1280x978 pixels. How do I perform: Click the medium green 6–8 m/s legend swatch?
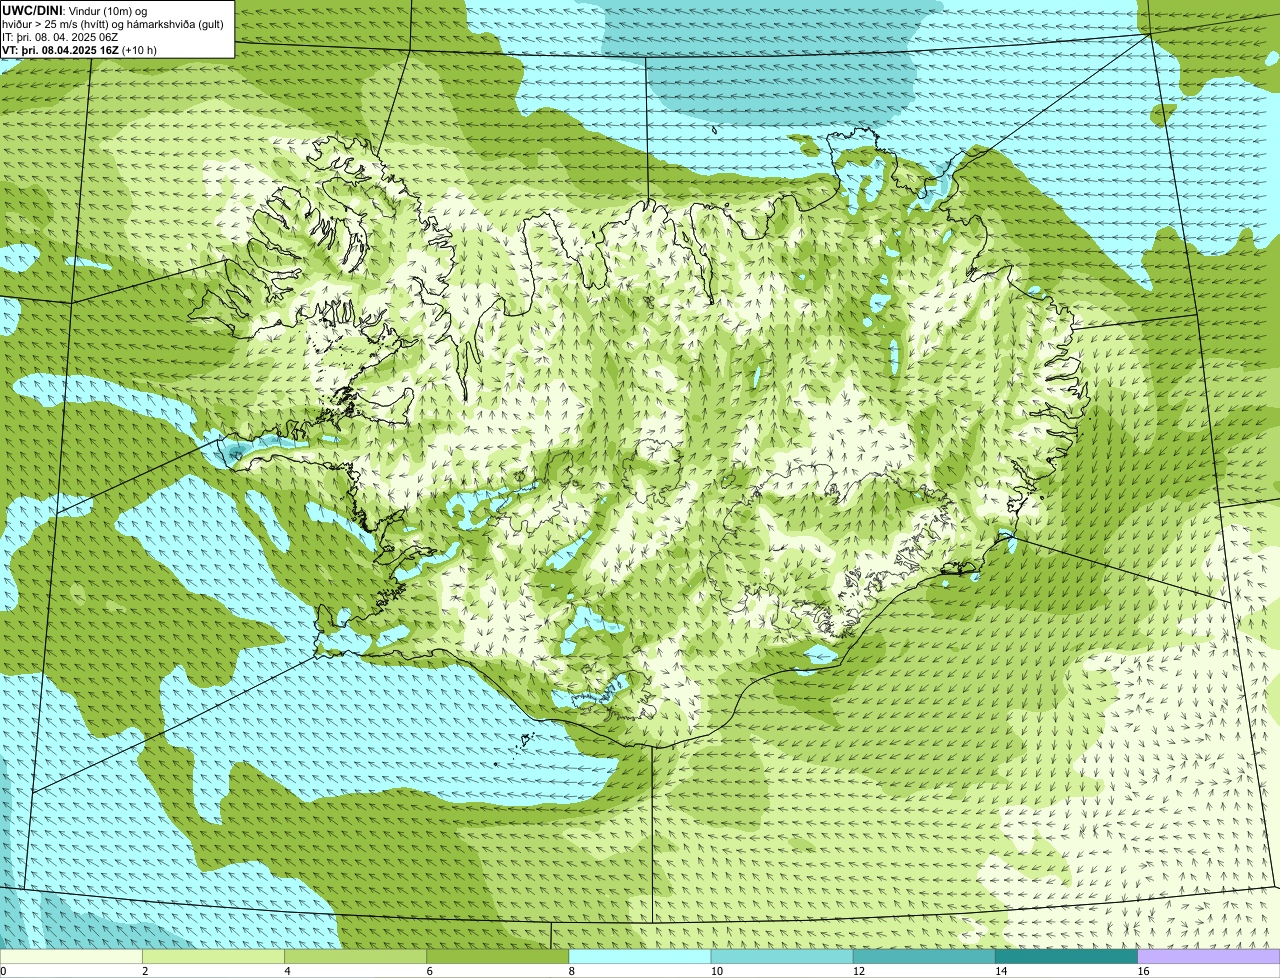tap(498, 956)
